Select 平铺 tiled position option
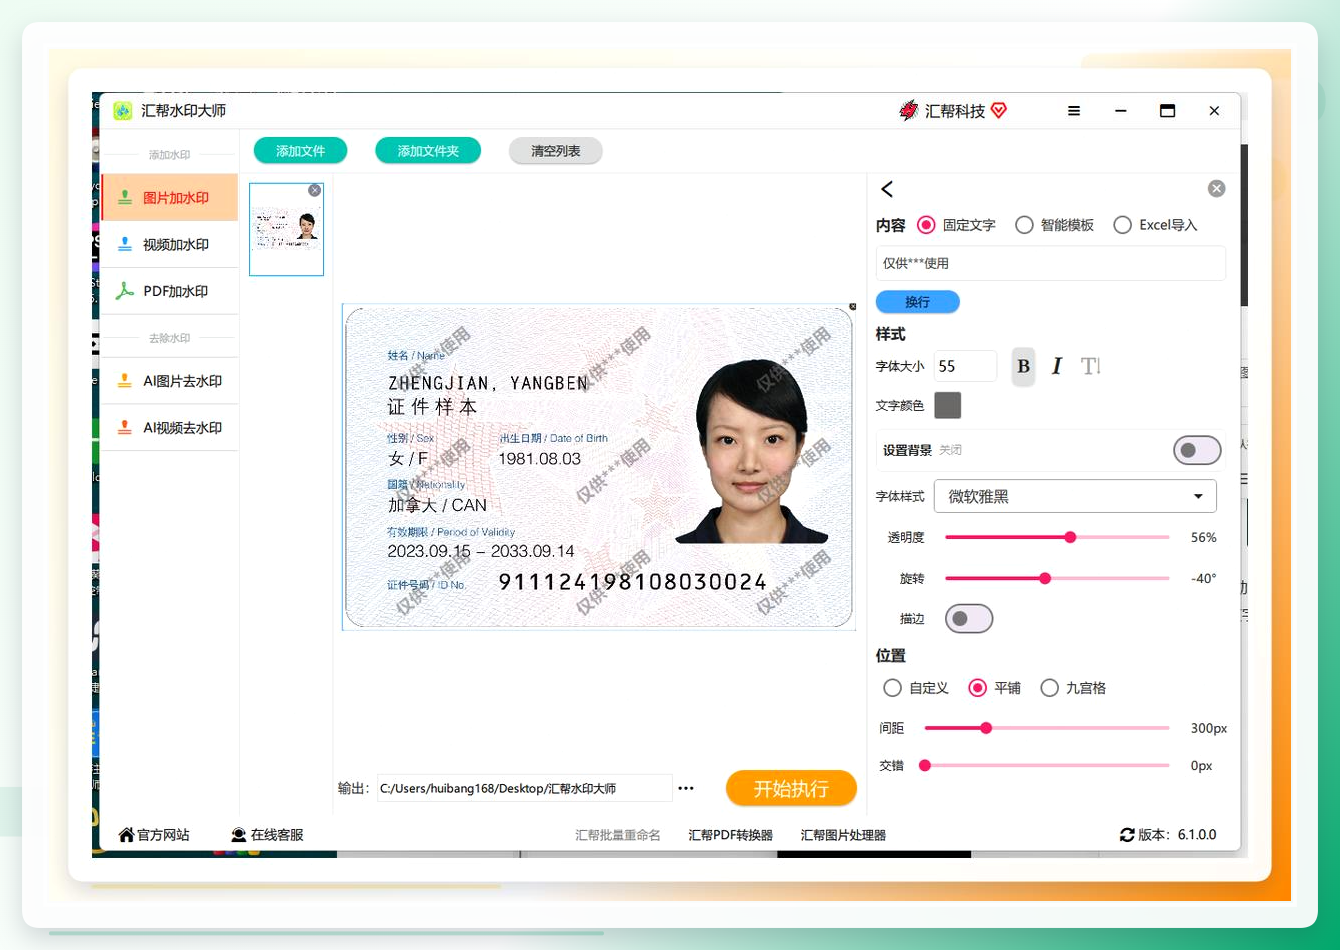The image size is (1340, 950). (977, 688)
